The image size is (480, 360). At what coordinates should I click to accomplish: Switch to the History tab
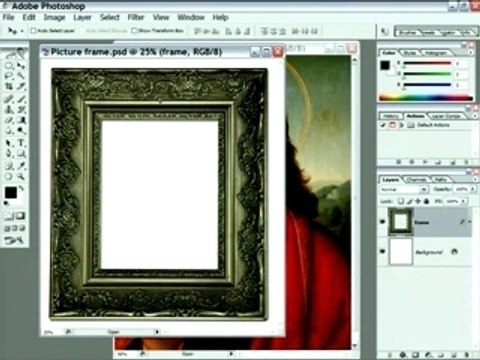[390, 116]
